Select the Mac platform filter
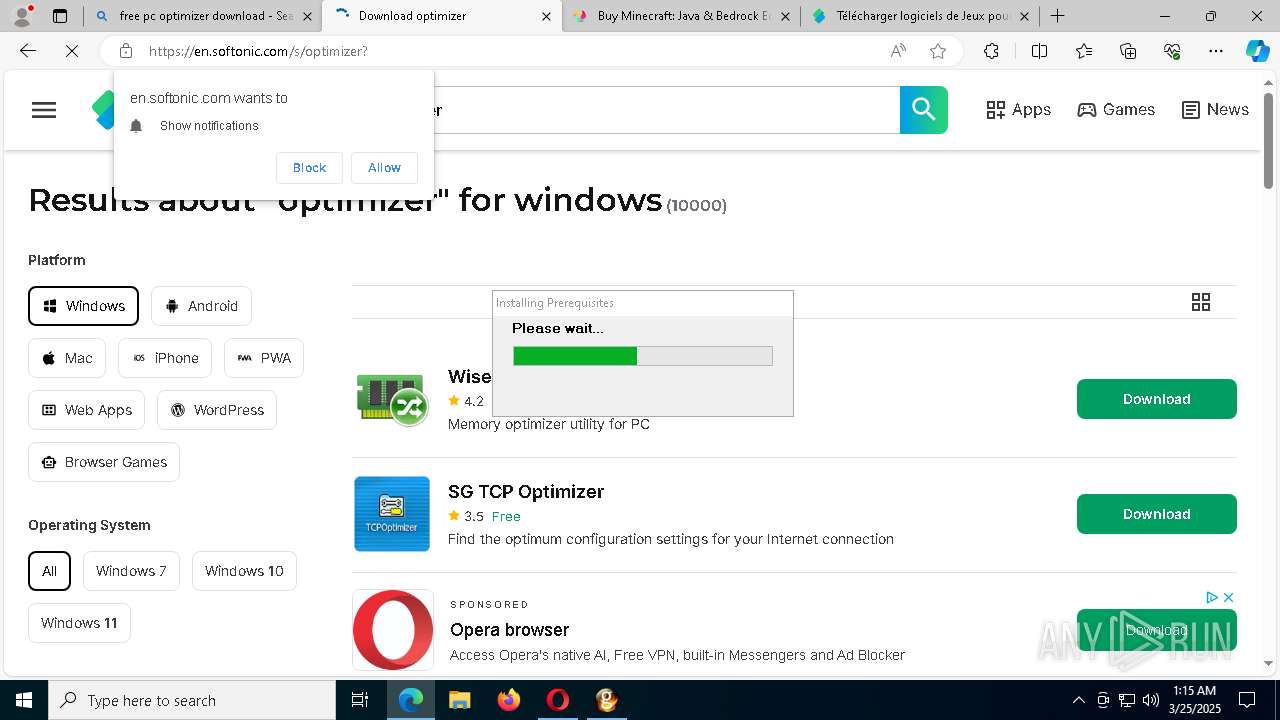Viewport: 1280px width, 720px height. point(67,358)
